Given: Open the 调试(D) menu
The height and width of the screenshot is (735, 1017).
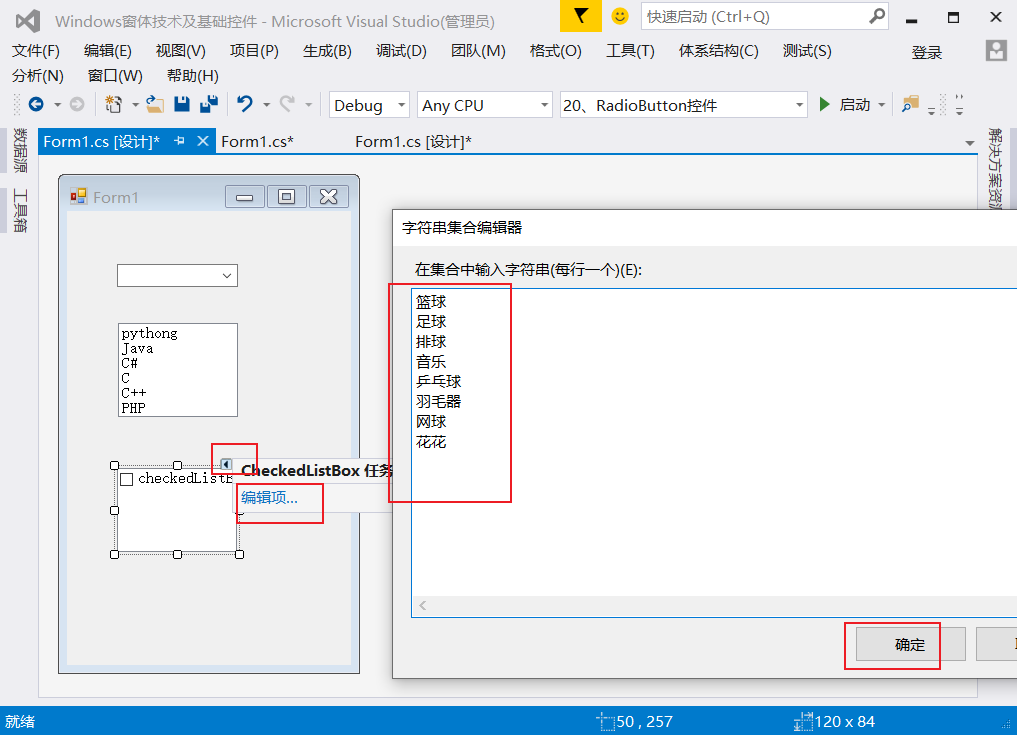Looking at the screenshot, I should (x=401, y=51).
